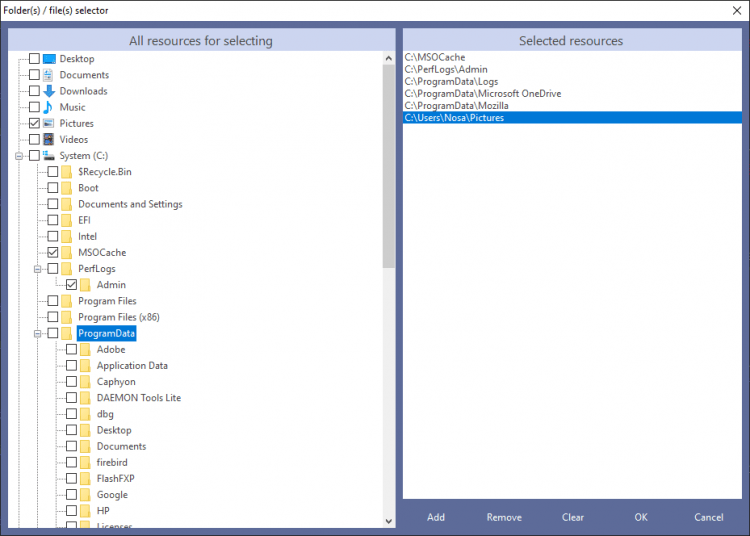This screenshot has height=536, width=750.
Task: Check the Program Files checkbox
Action: 53,301
